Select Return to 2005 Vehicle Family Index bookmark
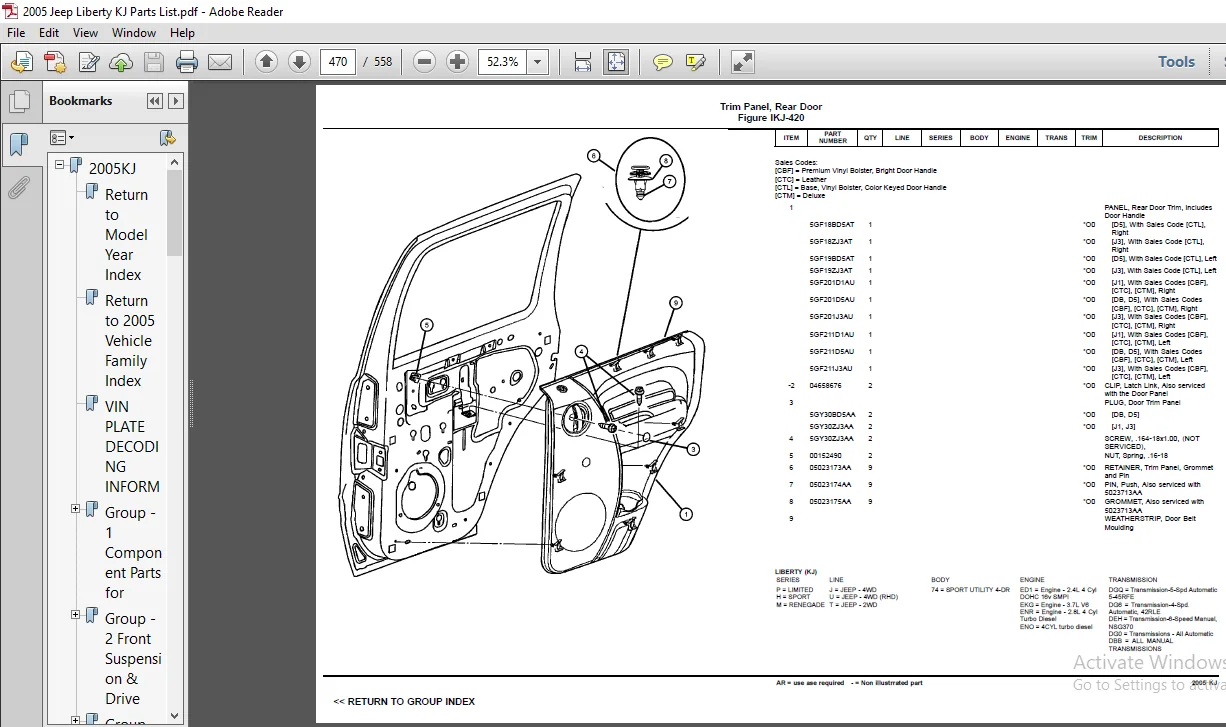This screenshot has width=1226, height=727. coord(129,340)
